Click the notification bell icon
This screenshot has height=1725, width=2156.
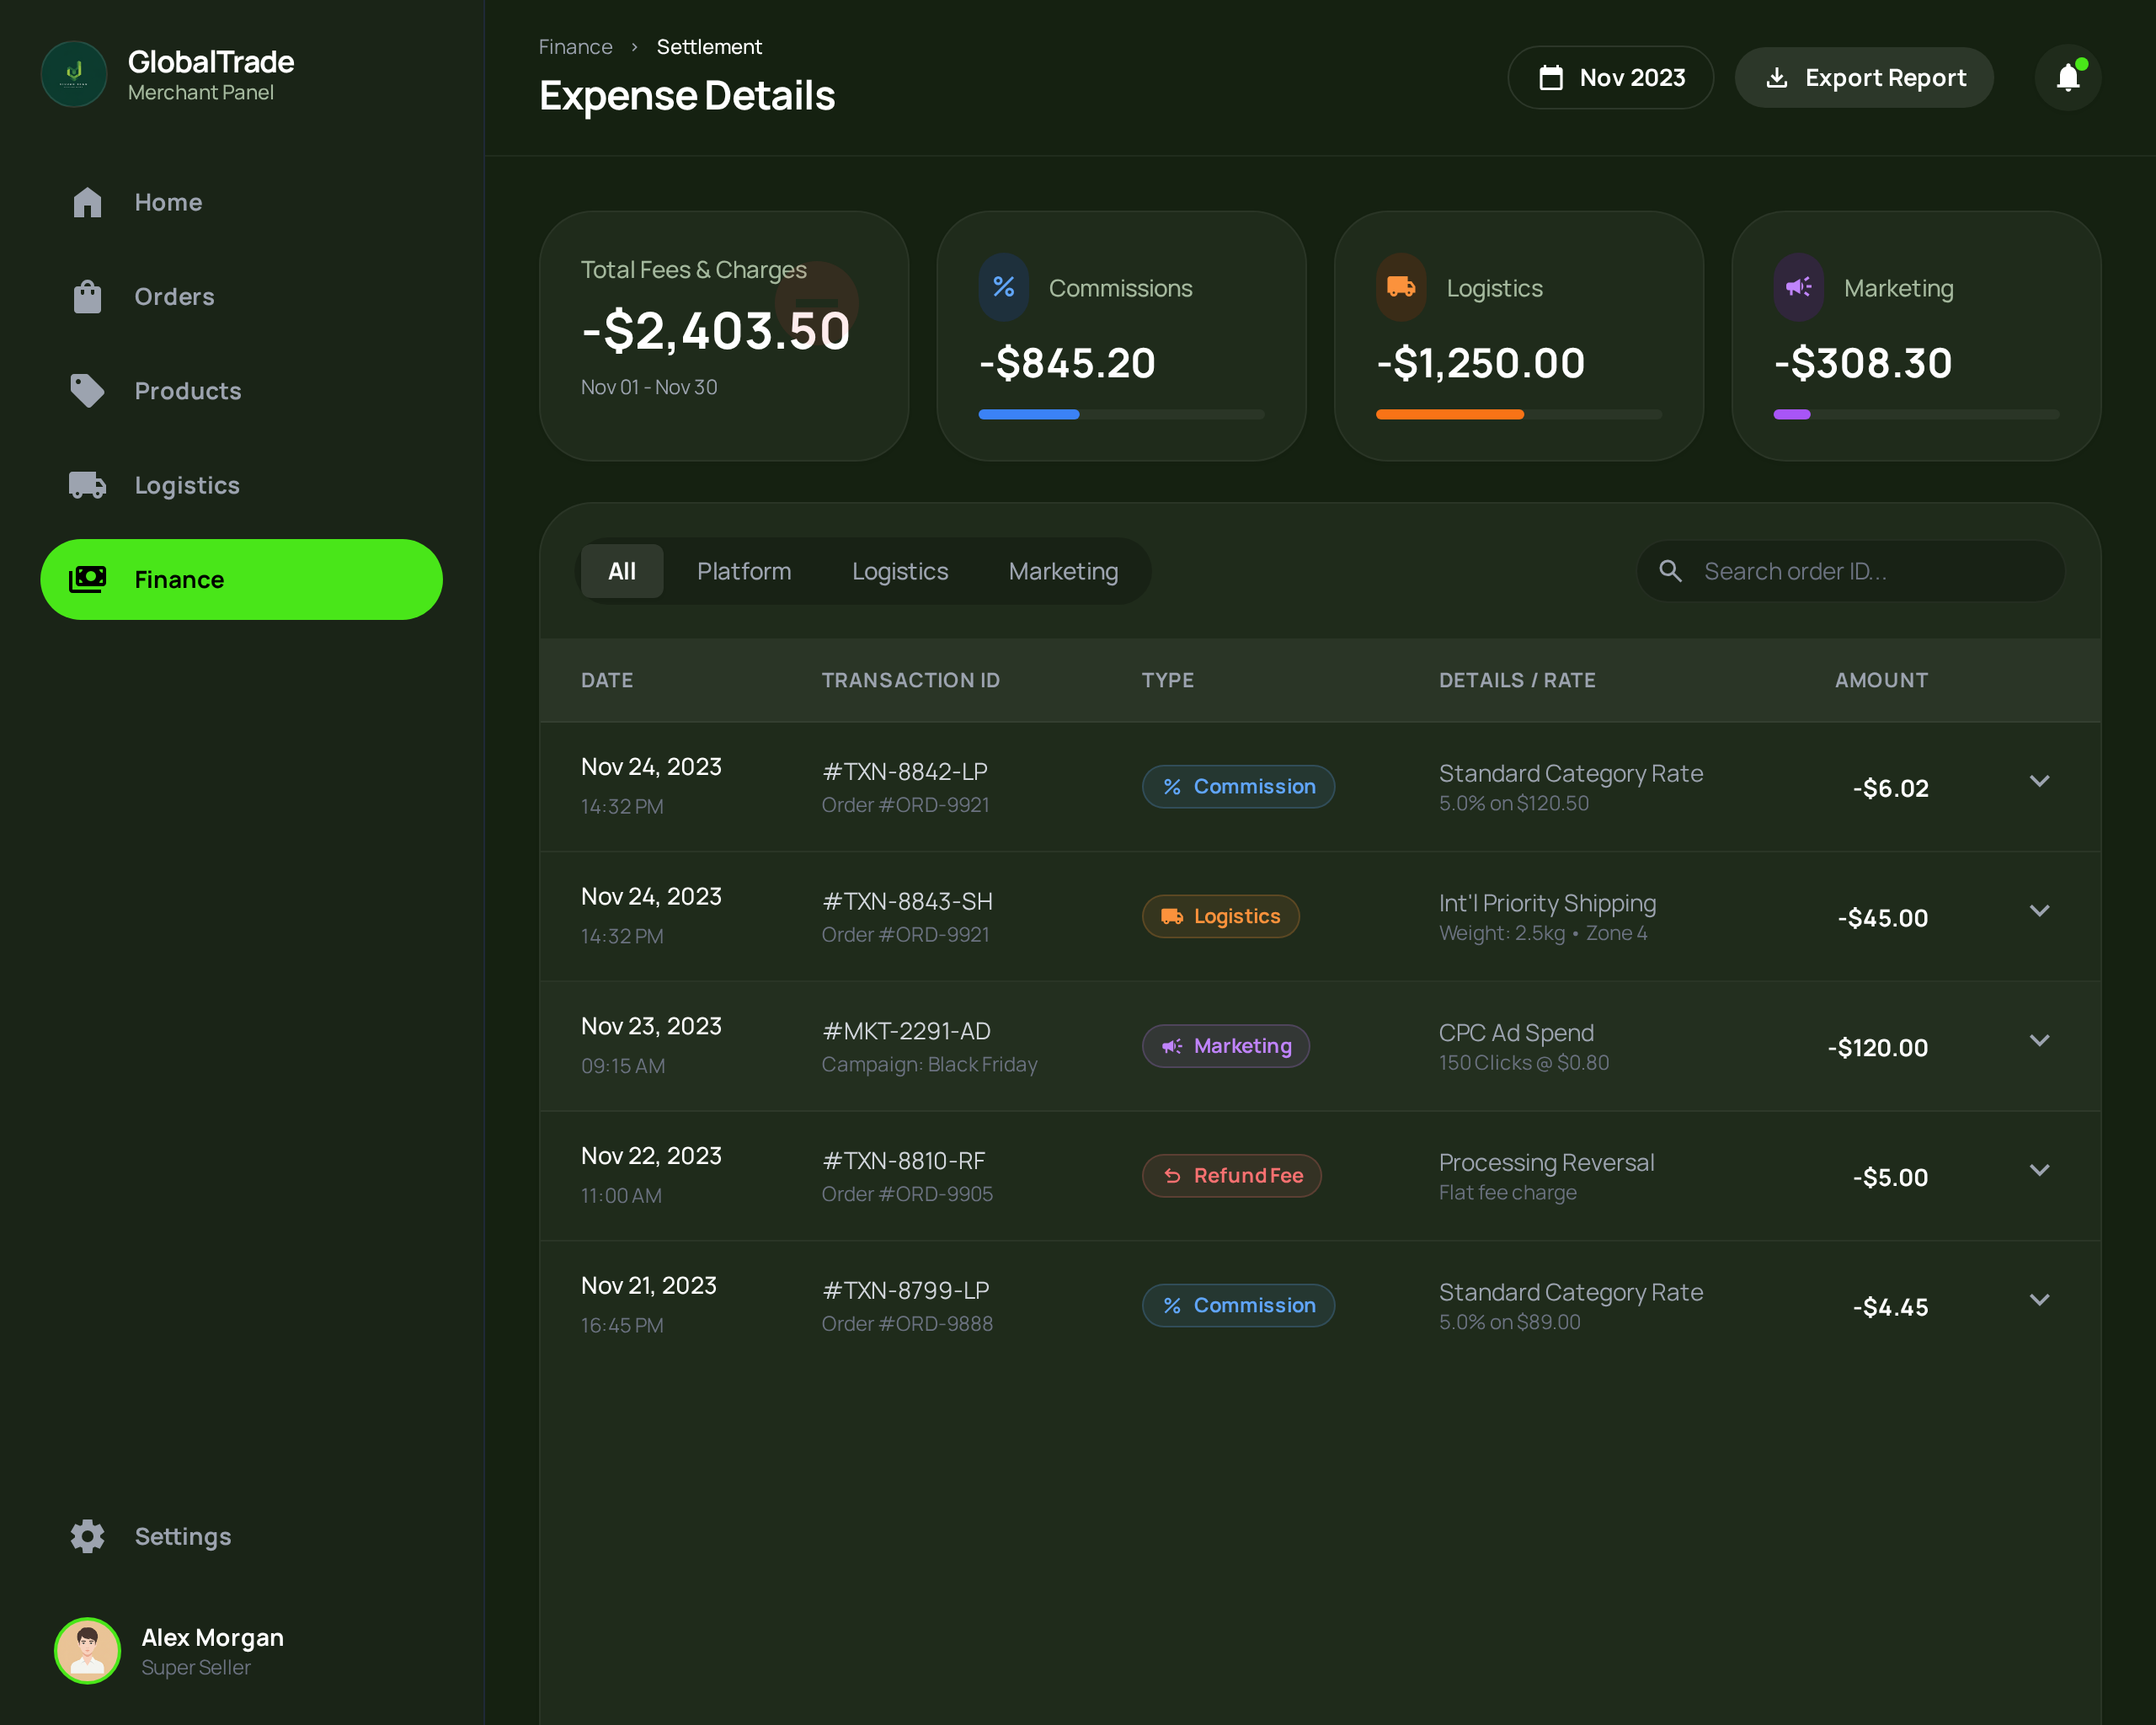pos(2067,77)
